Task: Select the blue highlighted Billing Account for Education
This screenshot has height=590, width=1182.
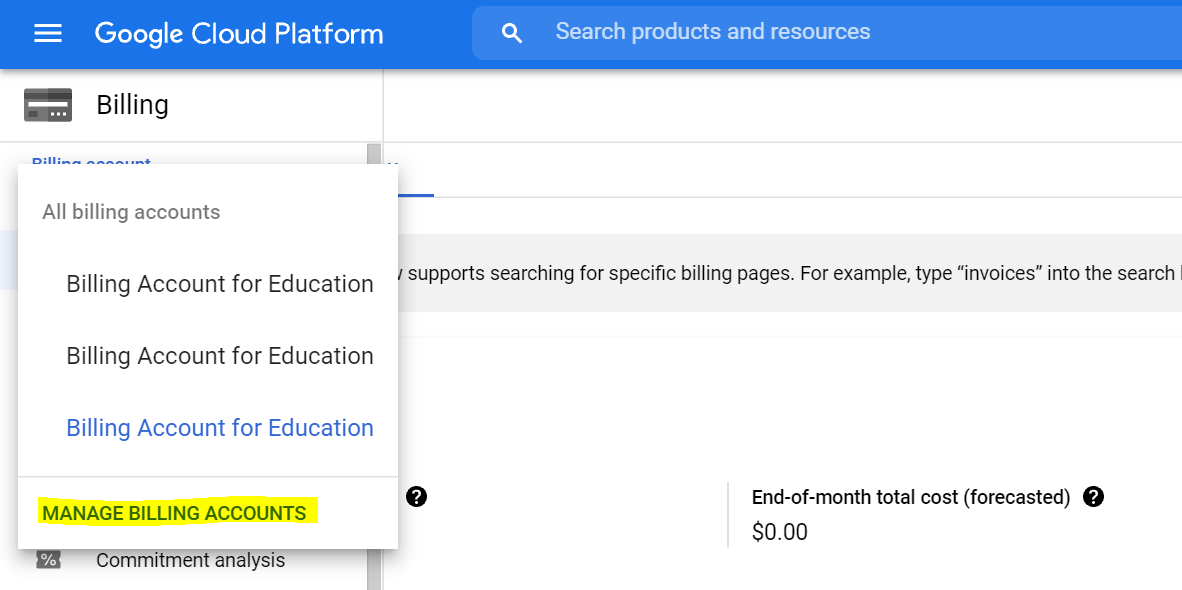Action: click(219, 427)
